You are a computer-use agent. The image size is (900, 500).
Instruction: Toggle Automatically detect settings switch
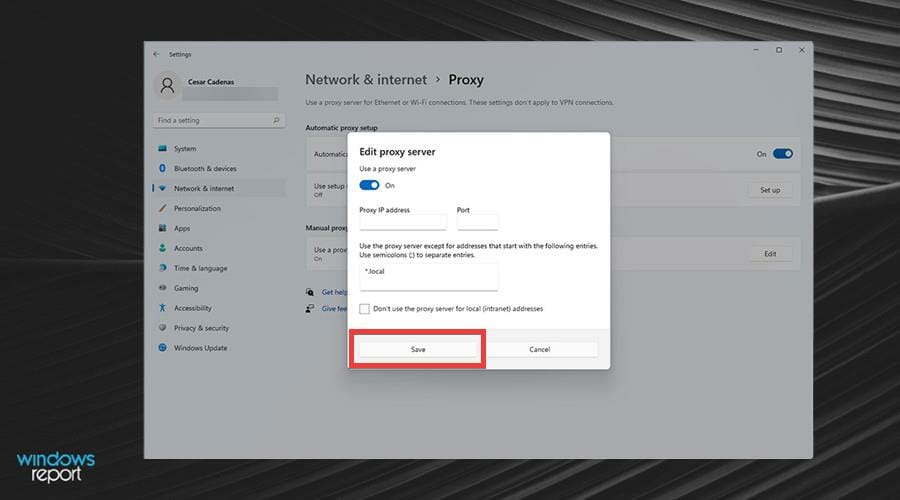pyautogui.click(x=783, y=153)
